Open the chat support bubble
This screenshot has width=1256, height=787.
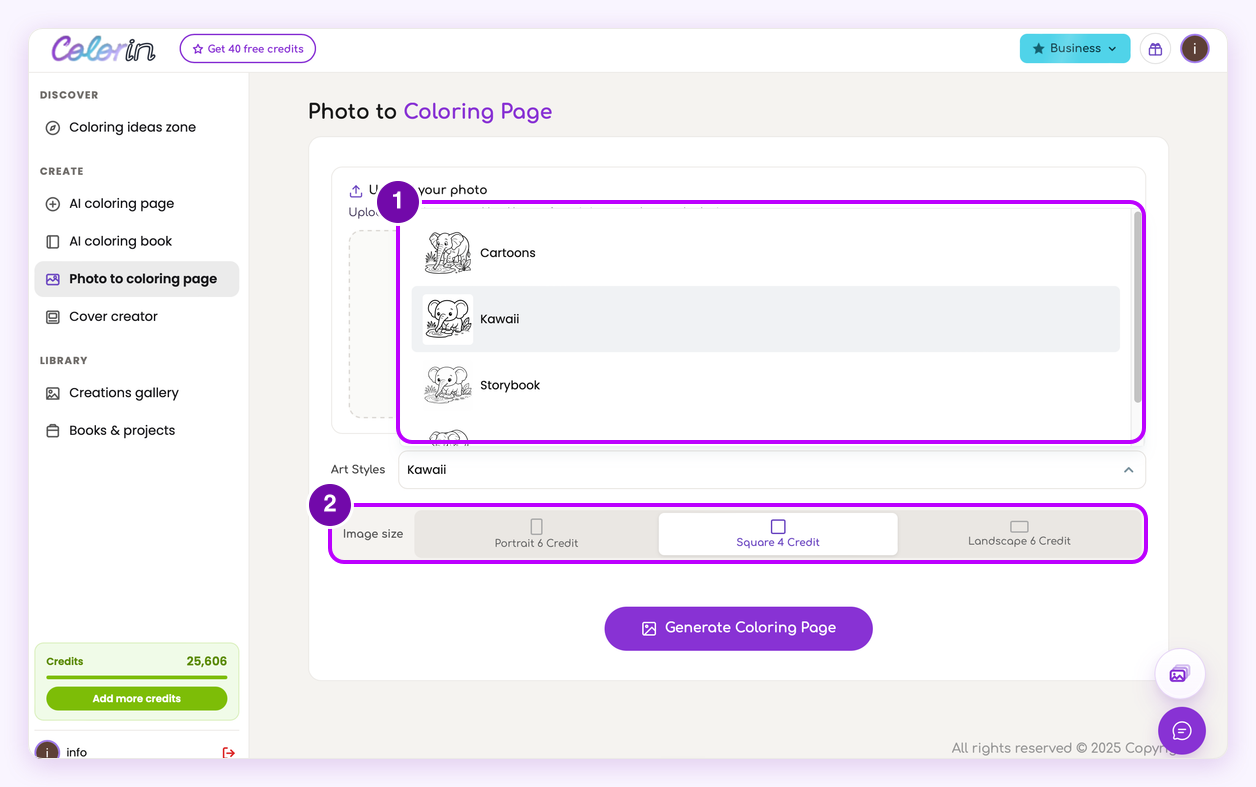click(1182, 731)
